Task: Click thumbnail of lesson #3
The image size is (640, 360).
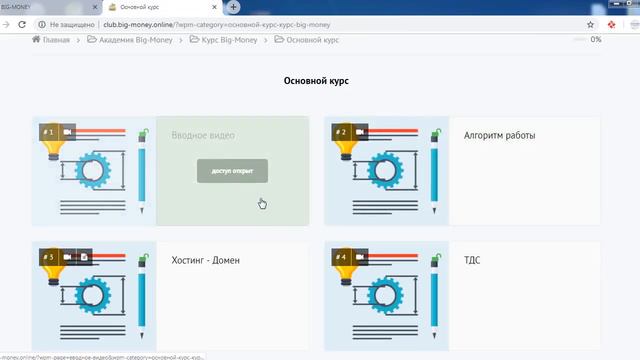Action: click(x=94, y=296)
